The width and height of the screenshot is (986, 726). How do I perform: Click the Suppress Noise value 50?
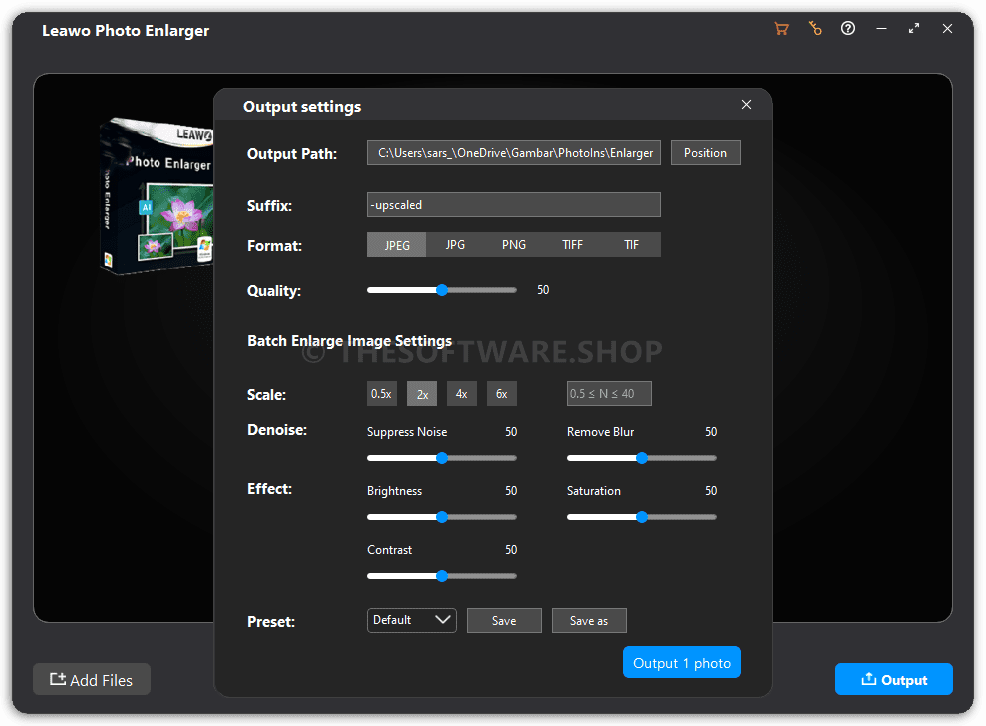click(511, 432)
